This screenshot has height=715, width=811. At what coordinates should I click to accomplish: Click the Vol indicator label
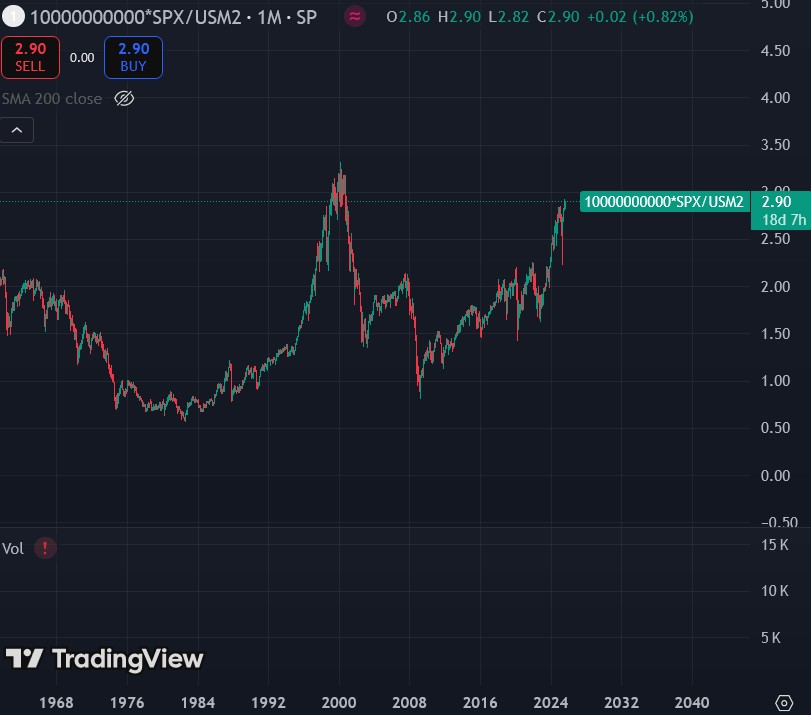13,548
